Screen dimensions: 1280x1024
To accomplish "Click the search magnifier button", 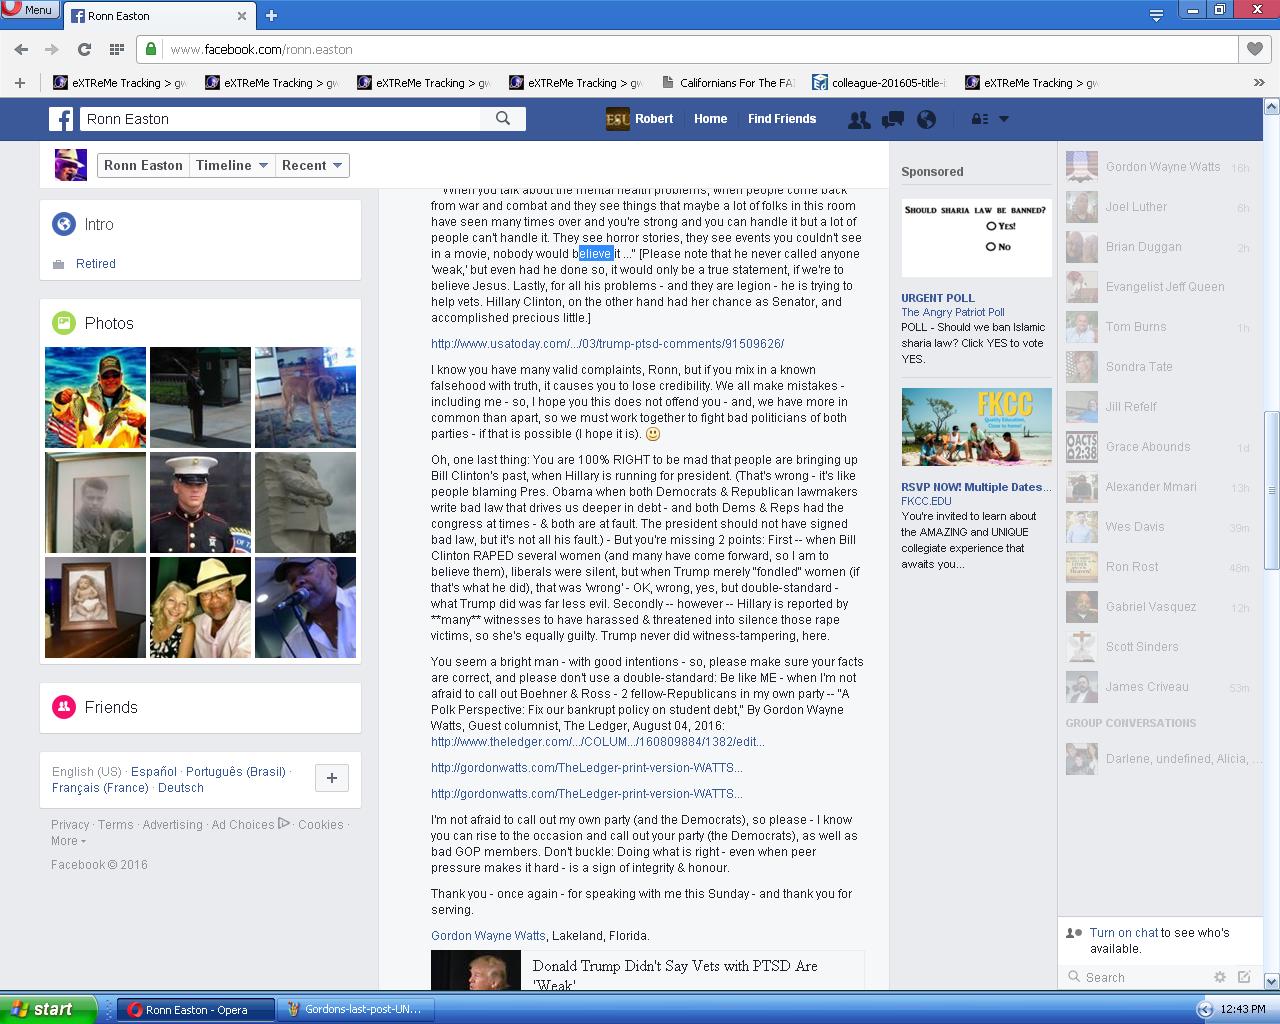I will pos(503,119).
